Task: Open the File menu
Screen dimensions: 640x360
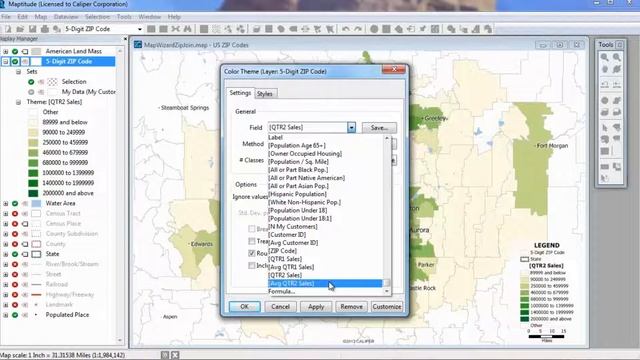Action: 6,17
